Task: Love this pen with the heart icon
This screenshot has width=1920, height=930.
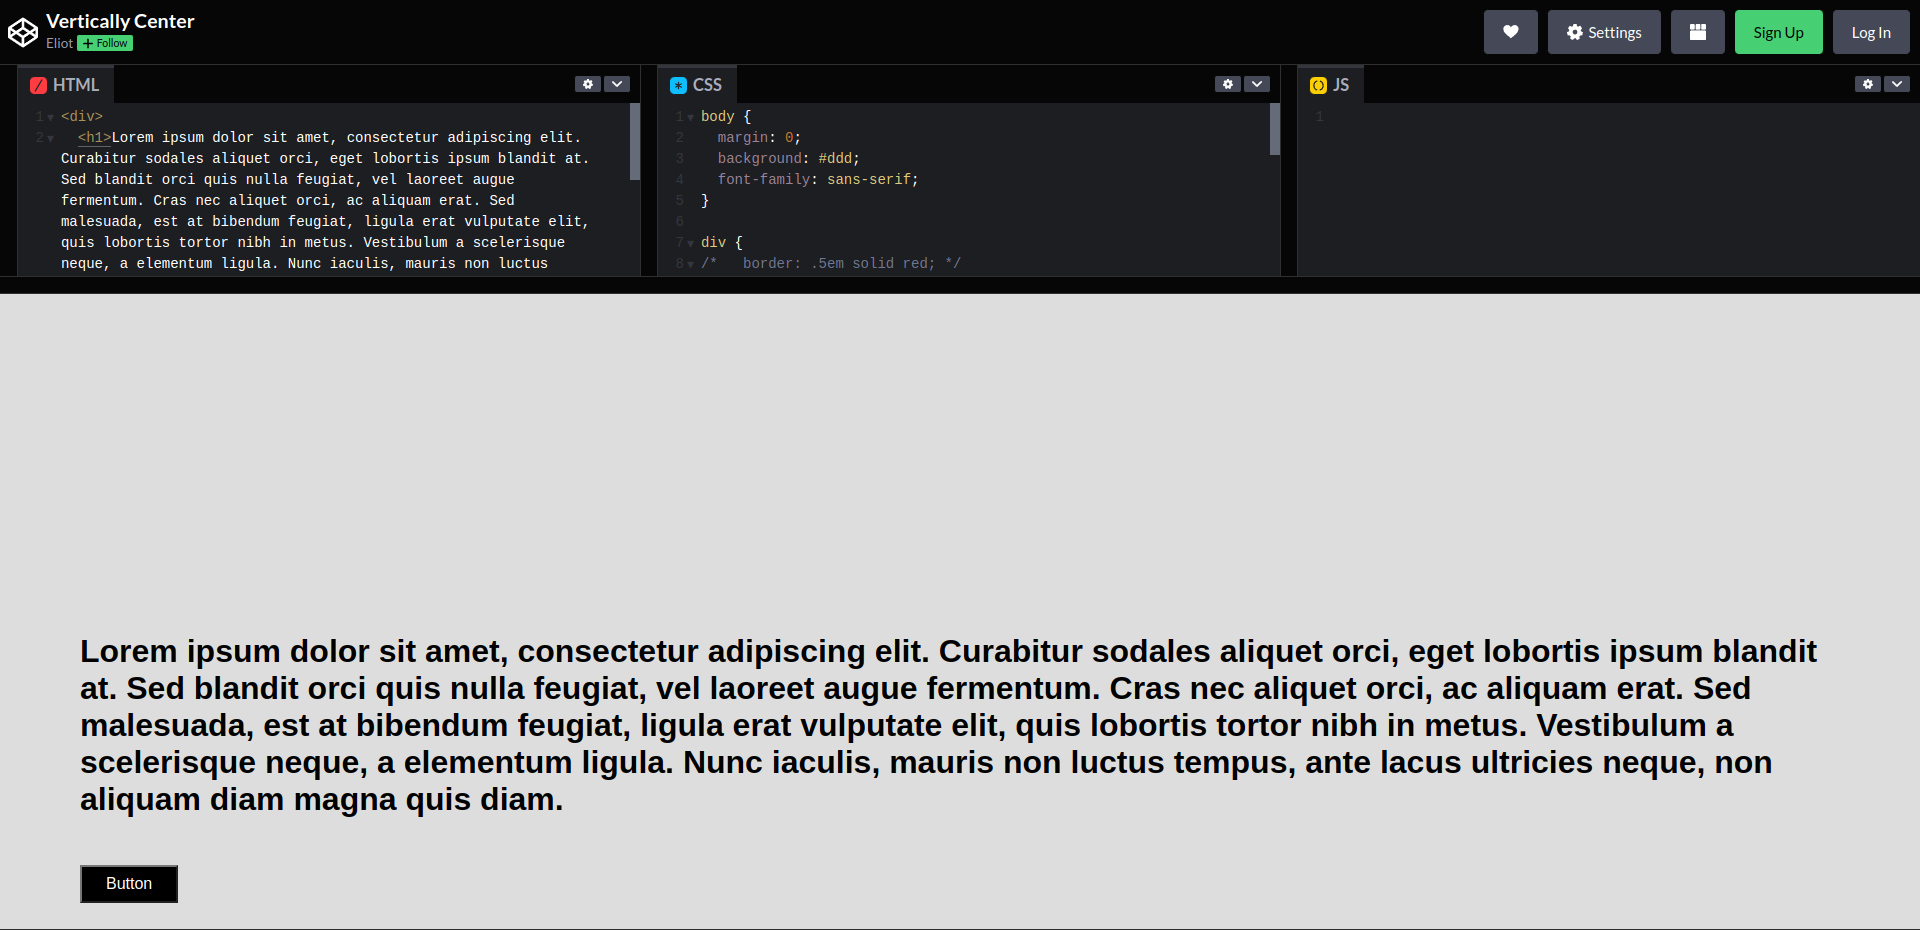Action: coord(1510,32)
